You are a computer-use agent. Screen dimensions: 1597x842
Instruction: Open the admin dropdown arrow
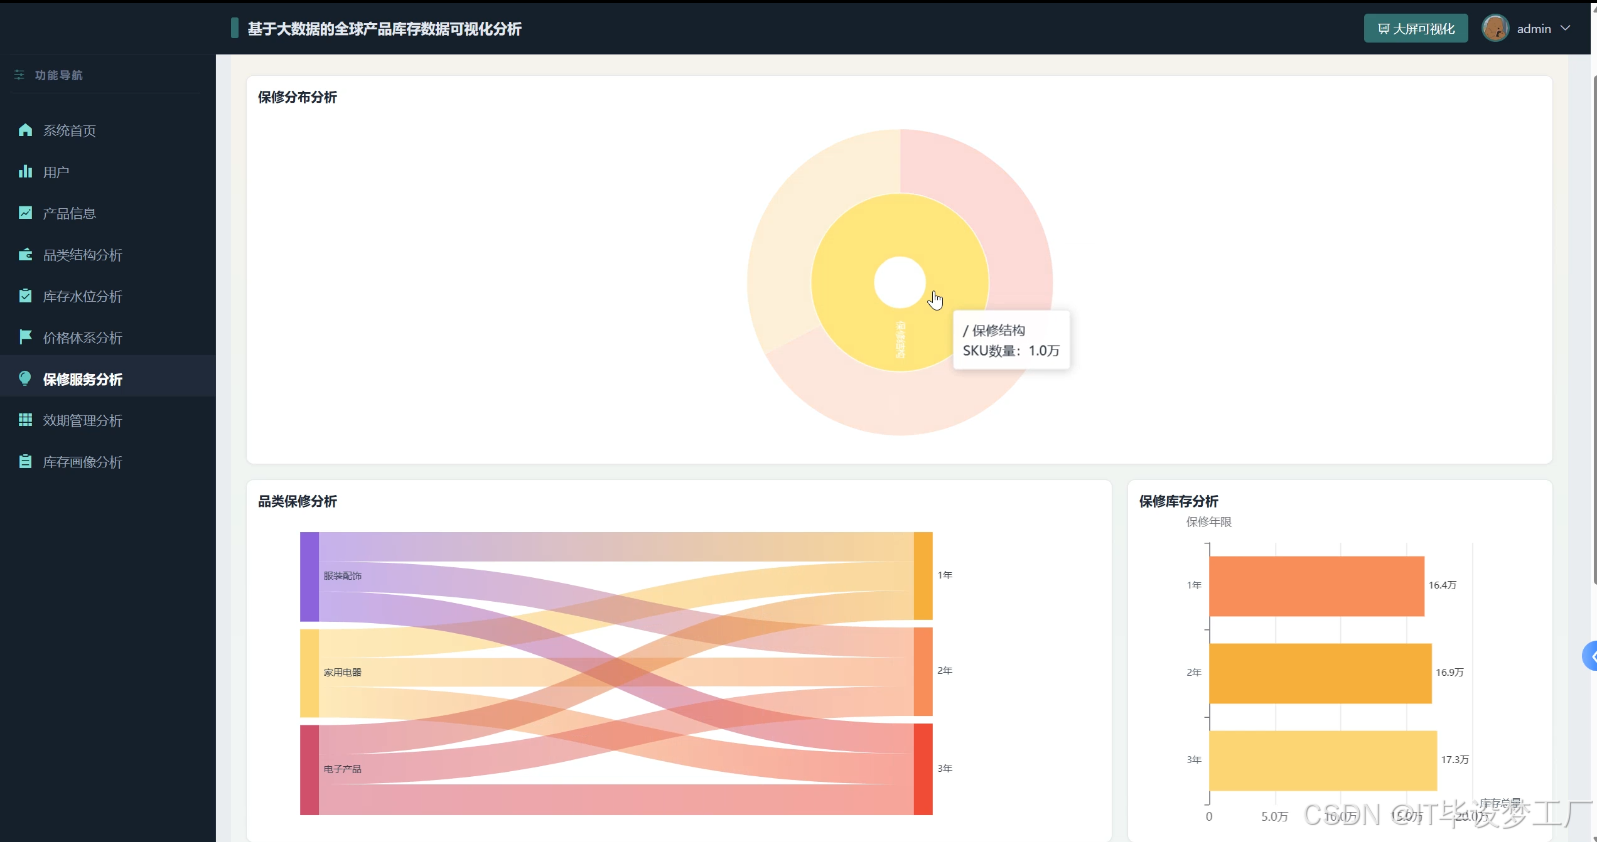(1565, 28)
